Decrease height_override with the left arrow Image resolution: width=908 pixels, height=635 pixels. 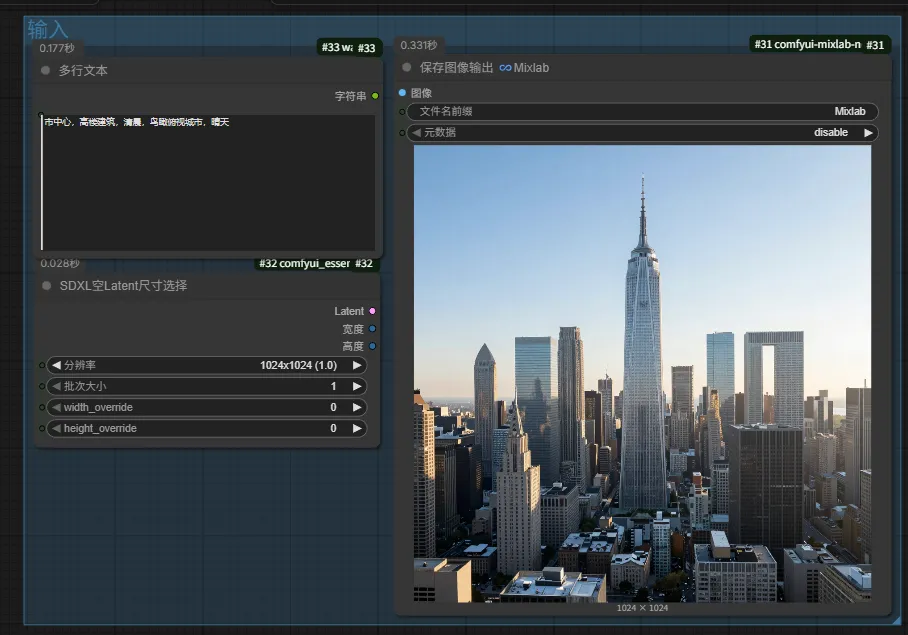56,428
